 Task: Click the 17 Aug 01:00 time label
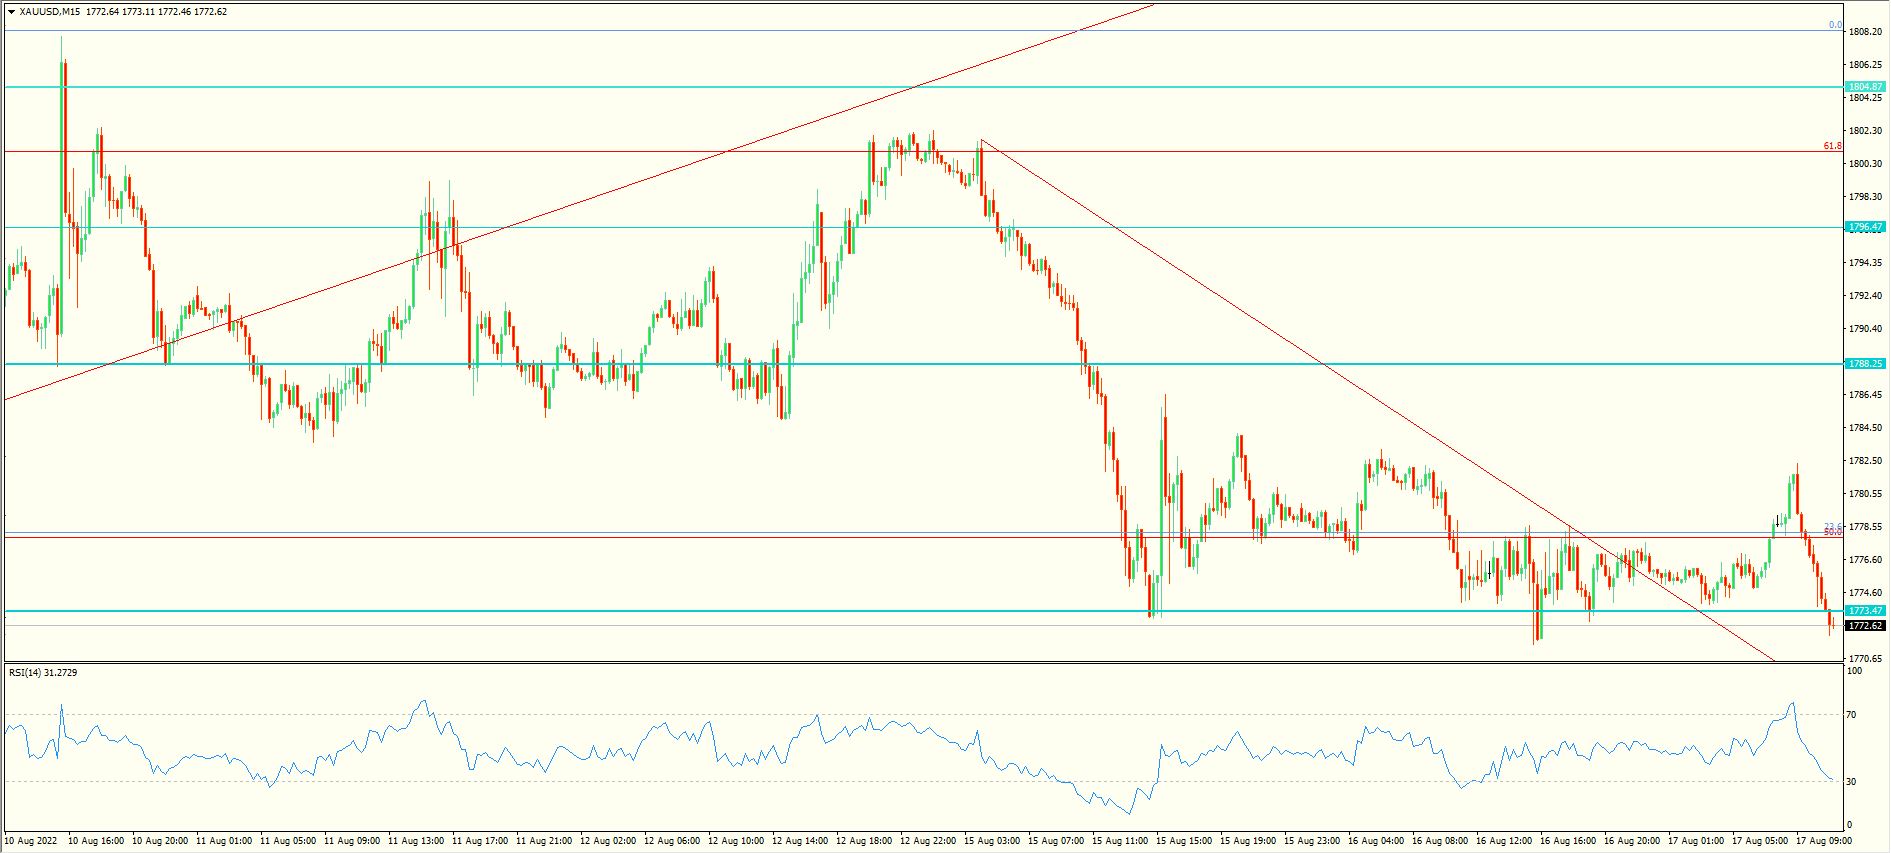pyautogui.click(x=1696, y=841)
